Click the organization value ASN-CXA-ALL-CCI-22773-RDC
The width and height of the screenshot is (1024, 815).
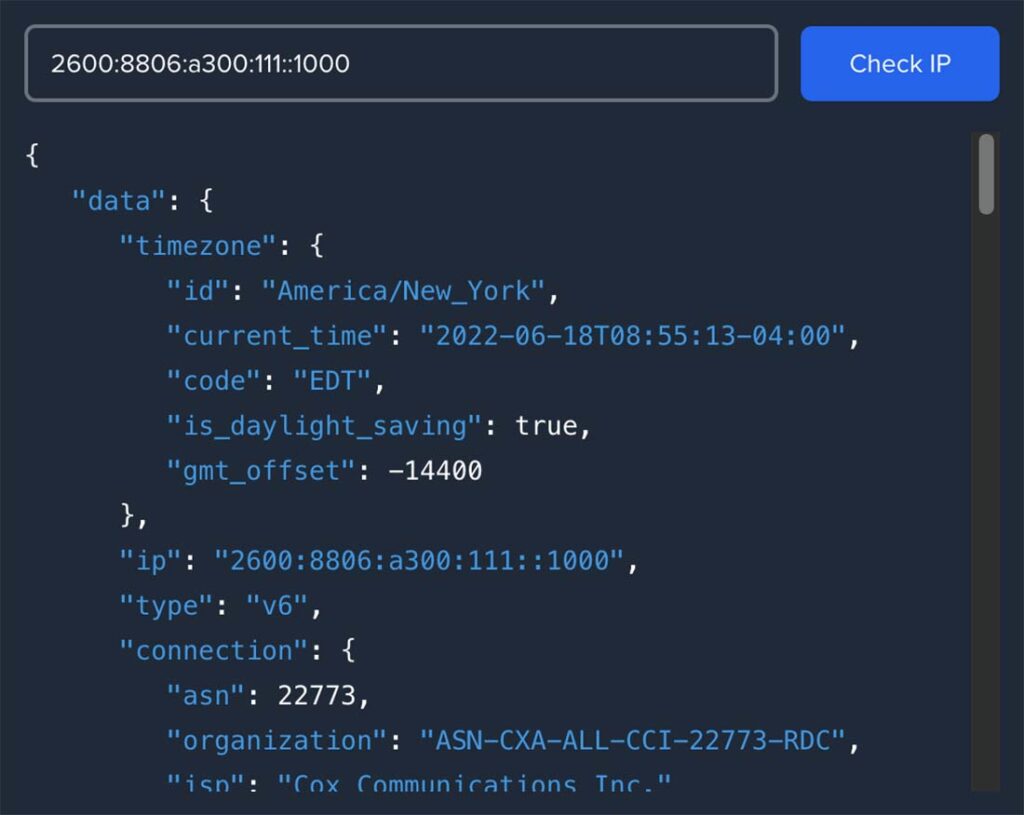click(640, 740)
